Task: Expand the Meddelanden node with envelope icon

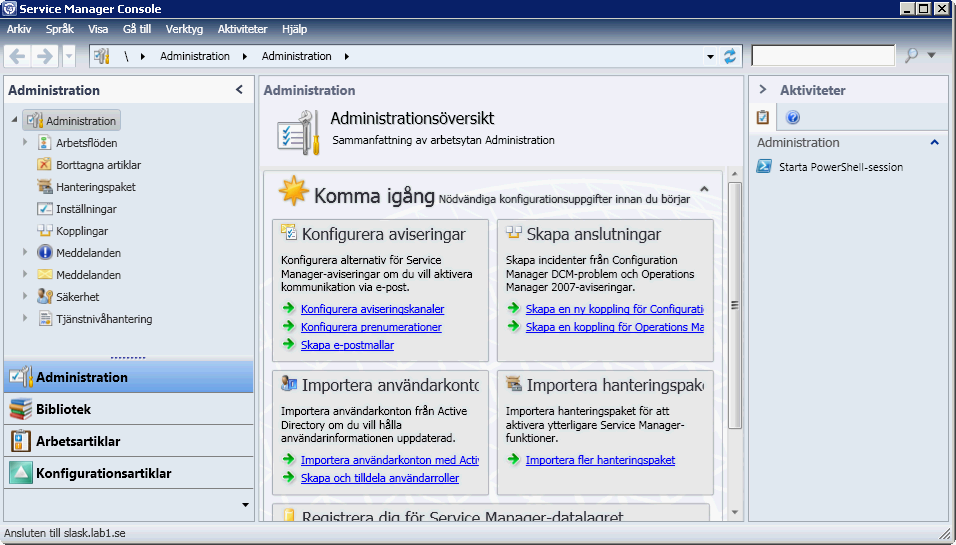Action: point(25,274)
